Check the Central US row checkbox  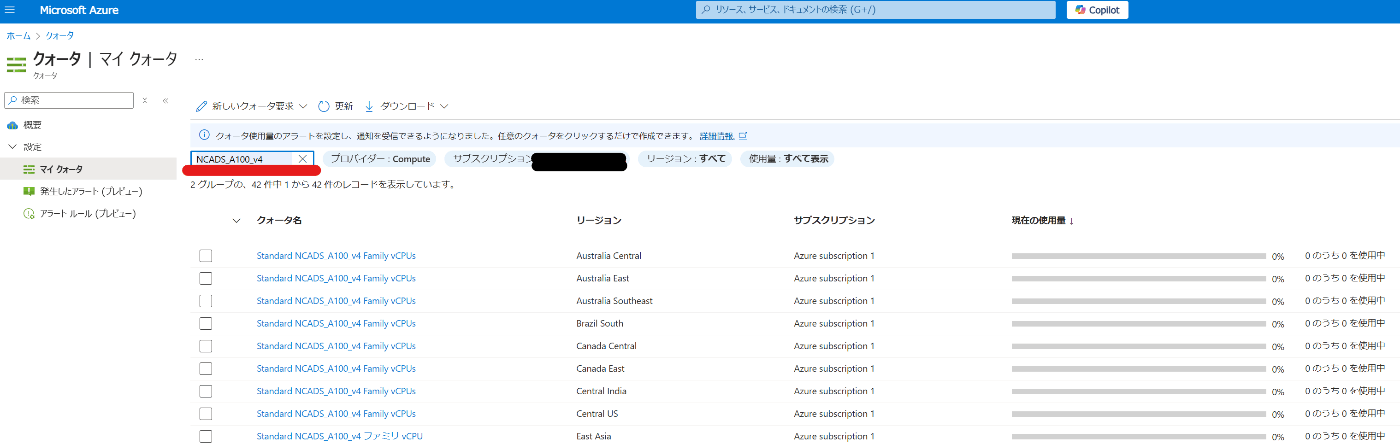point(205,413)
